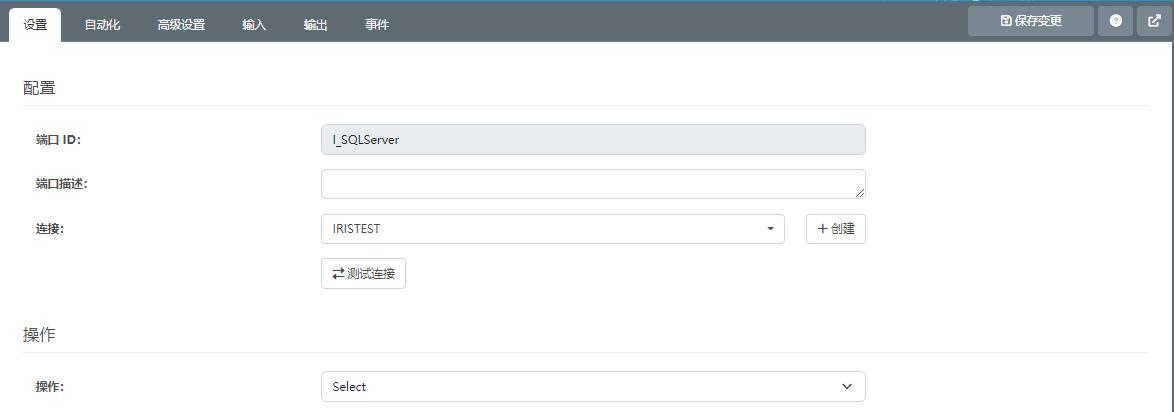
Task: Switch to the 设置 tab
Action: 35,25
